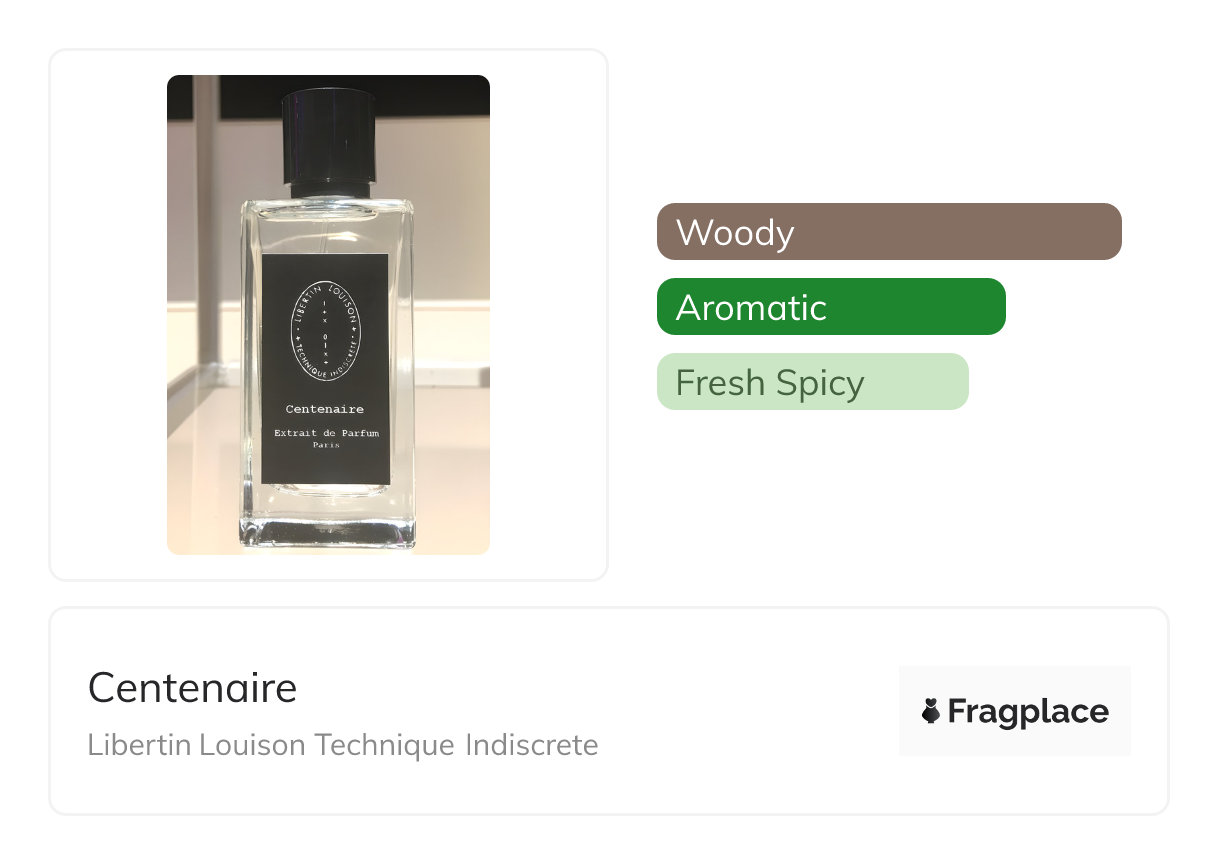This screenshot has width=1218, height=864.
Task: Click the Centenaire perfume title
Action: coord(193,688)
